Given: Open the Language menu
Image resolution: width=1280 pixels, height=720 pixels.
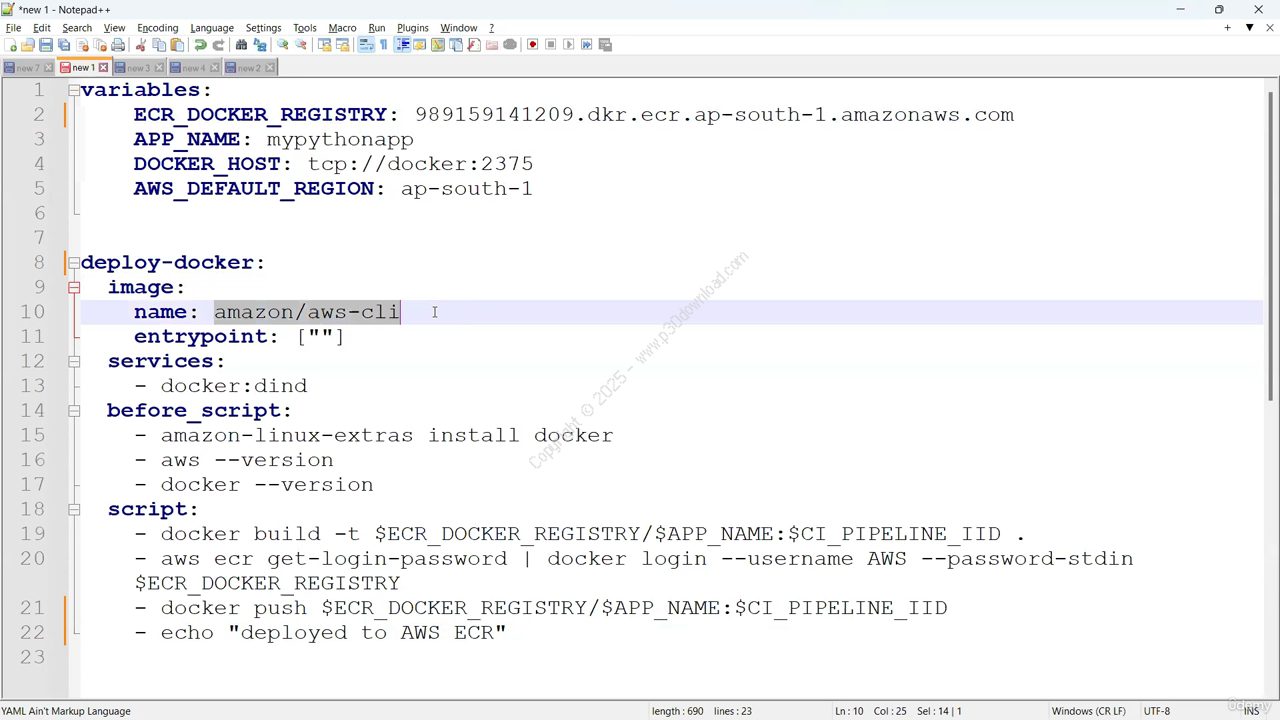Looking at the screenshot, I should 212,28.
